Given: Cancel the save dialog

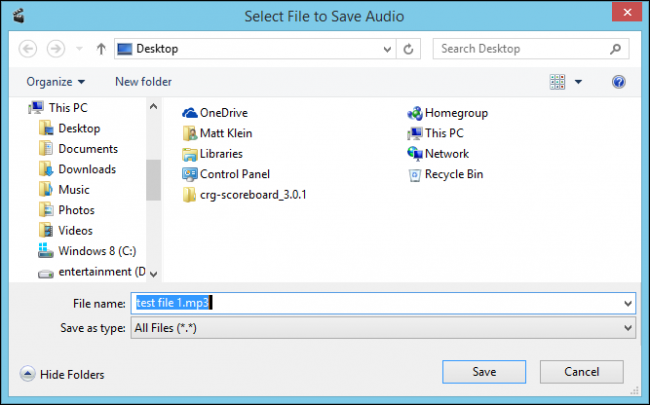Looking at the screenshot, I should (x=581, y=372).
